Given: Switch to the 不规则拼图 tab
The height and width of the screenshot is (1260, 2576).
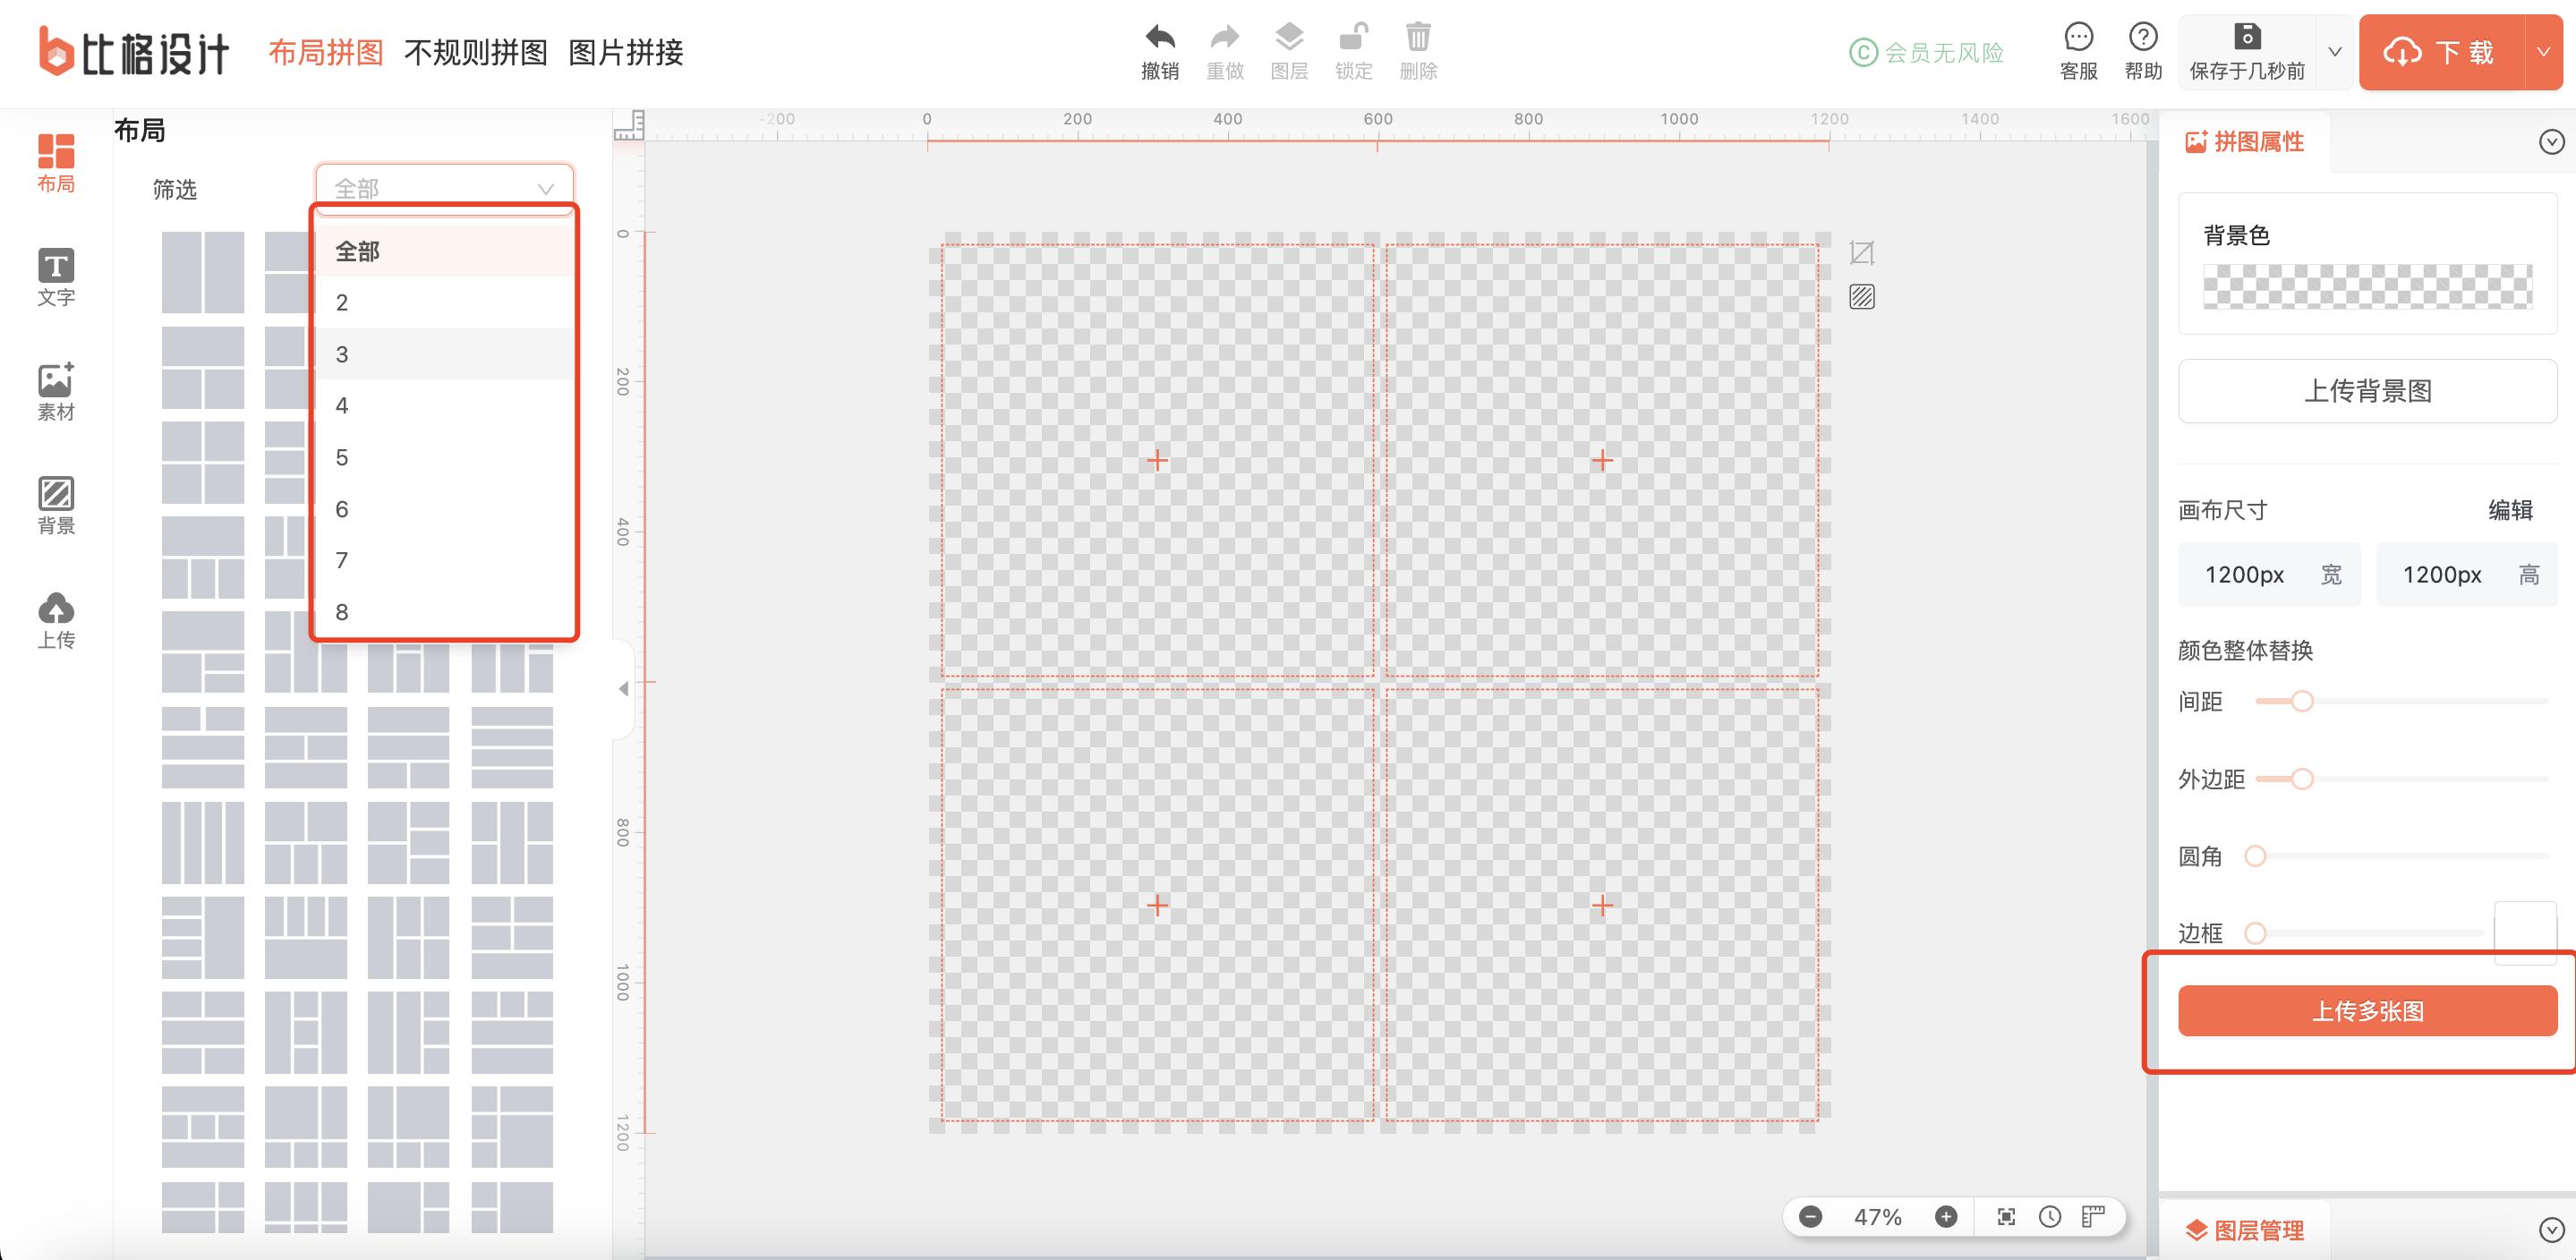Looking at the screenshot, I should point(475,52).
